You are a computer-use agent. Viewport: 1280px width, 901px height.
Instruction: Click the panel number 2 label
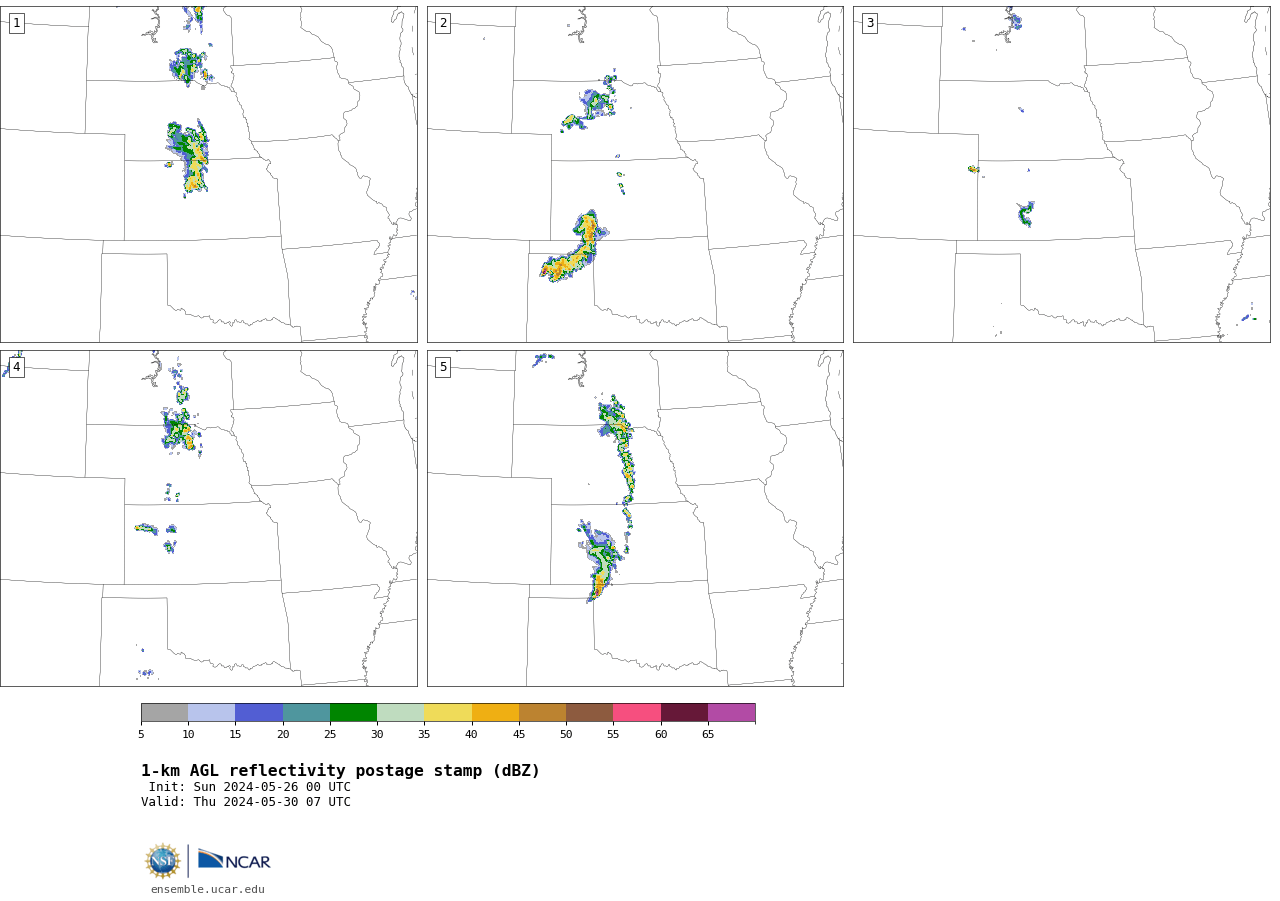pos(443,23)
